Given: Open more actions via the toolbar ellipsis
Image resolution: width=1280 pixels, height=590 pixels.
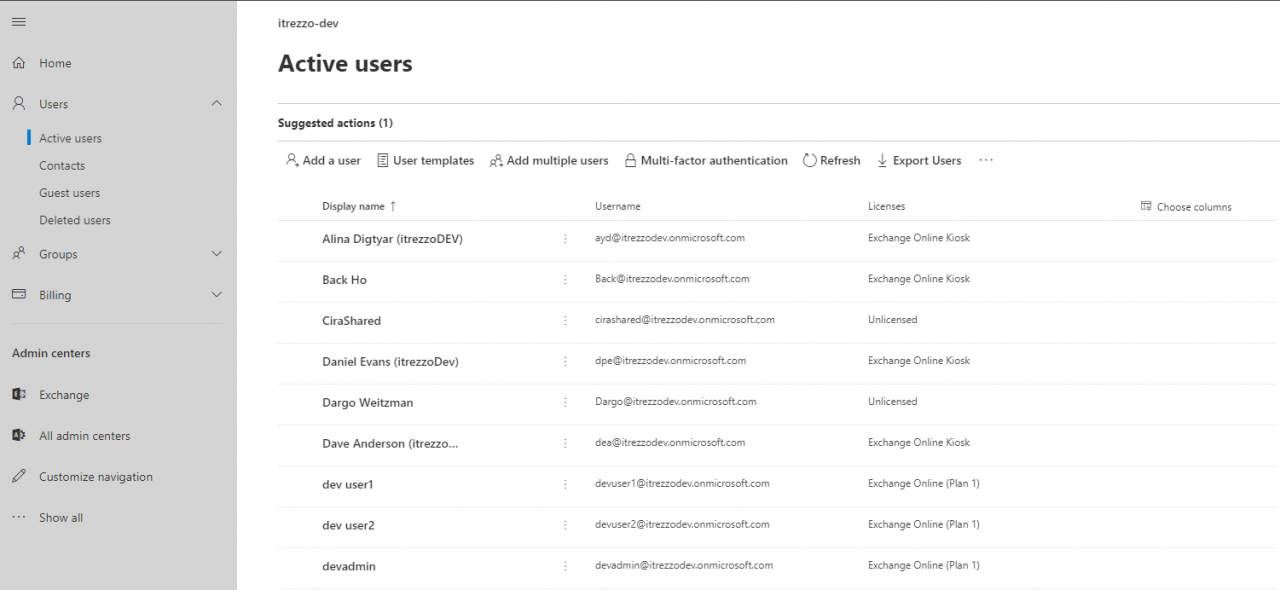Looking at the screenshot, I should tap(985, 160).
